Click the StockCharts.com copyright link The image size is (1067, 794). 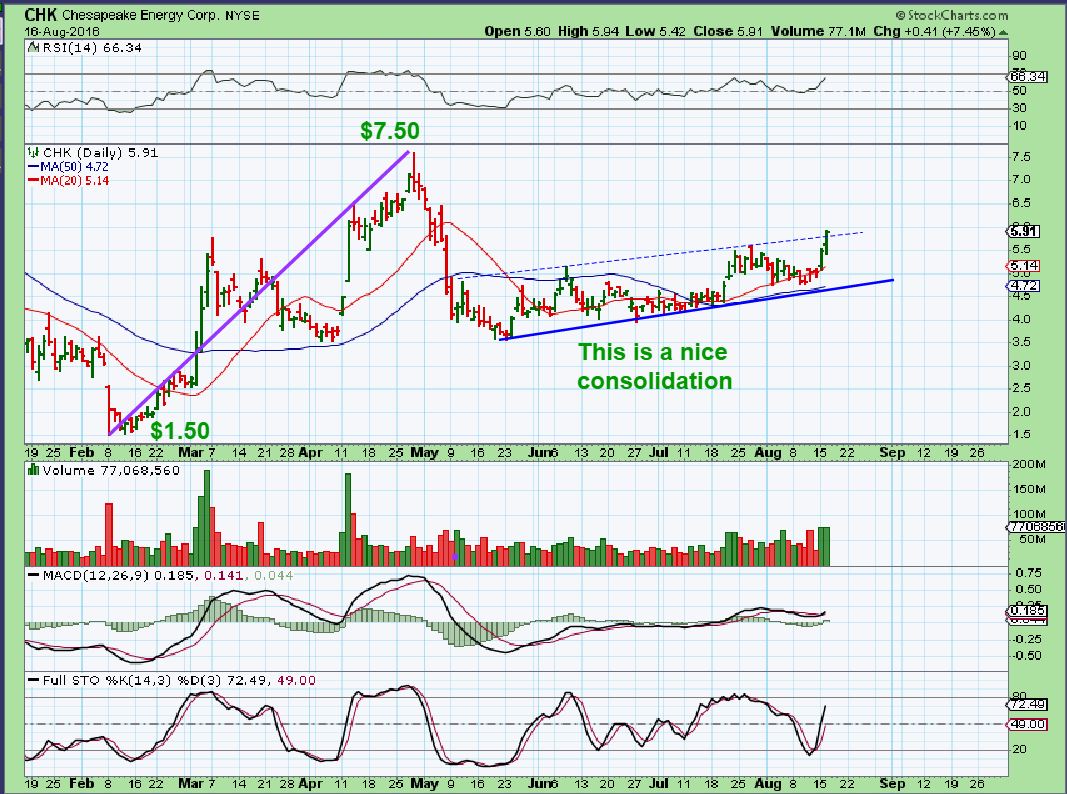pyautogui.click(x=952, y=15)
